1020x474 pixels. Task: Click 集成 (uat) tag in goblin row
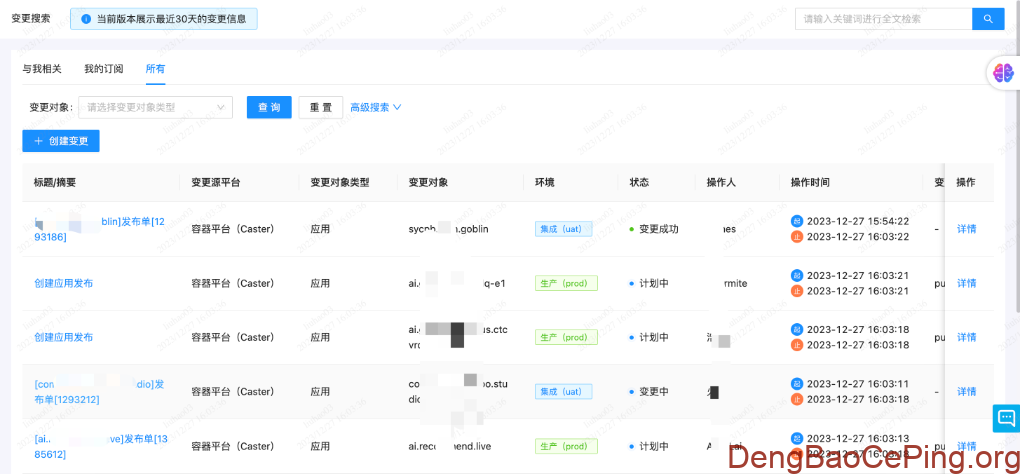563,229
